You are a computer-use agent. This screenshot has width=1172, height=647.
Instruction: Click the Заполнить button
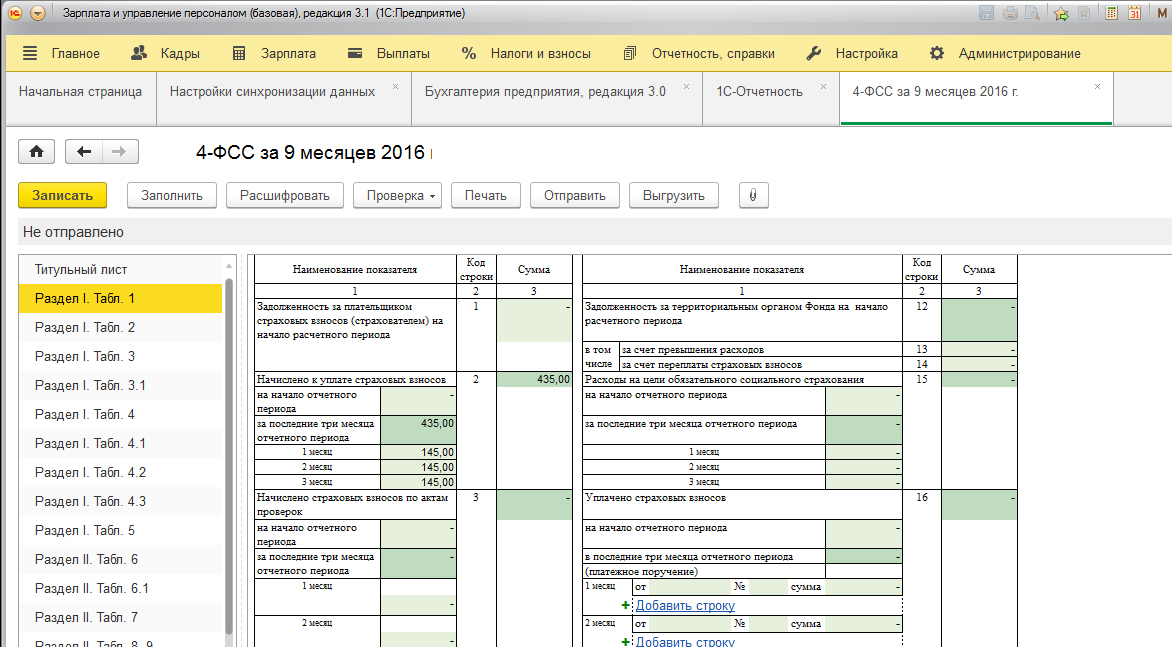coord(172,196)
